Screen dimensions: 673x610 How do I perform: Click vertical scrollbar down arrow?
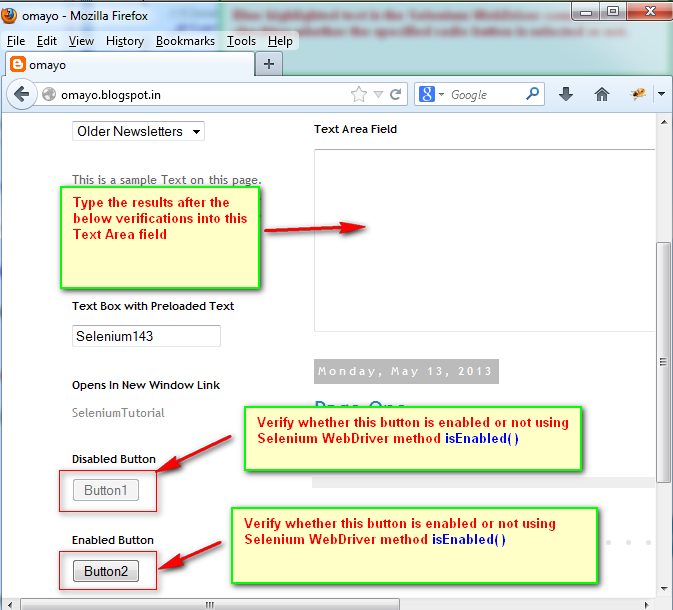coord(664,589)
